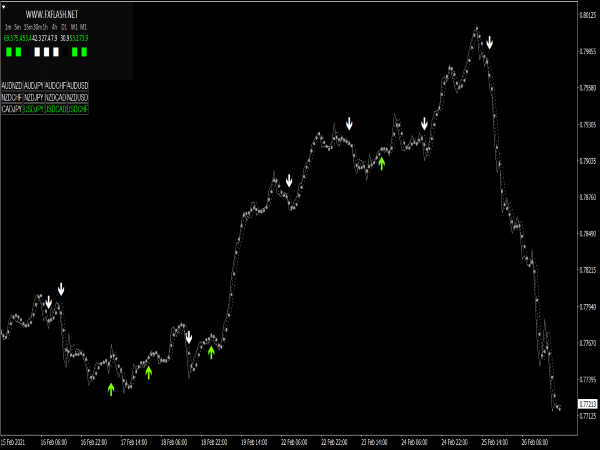
Task: Select the M1 monthly timeframe label
Action: [x=83, y=27]
